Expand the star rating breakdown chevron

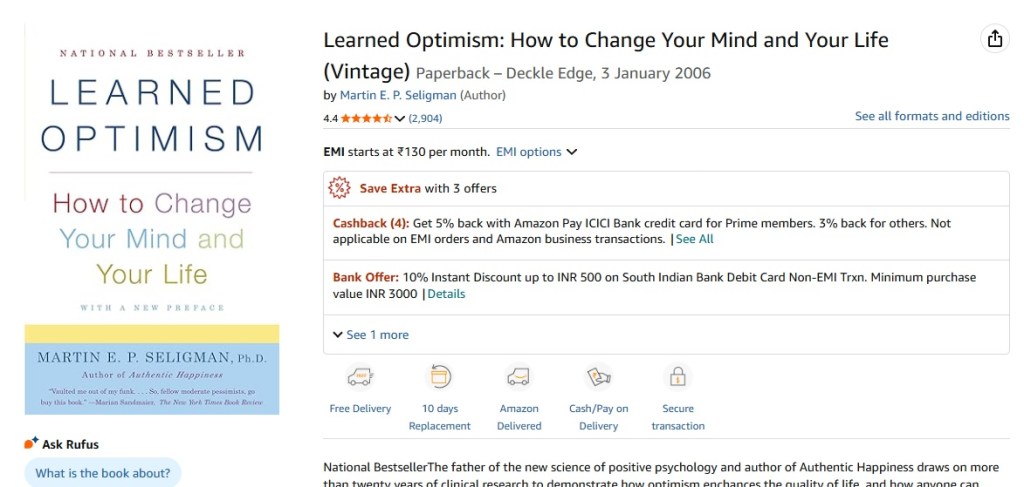tap(400, 118)
